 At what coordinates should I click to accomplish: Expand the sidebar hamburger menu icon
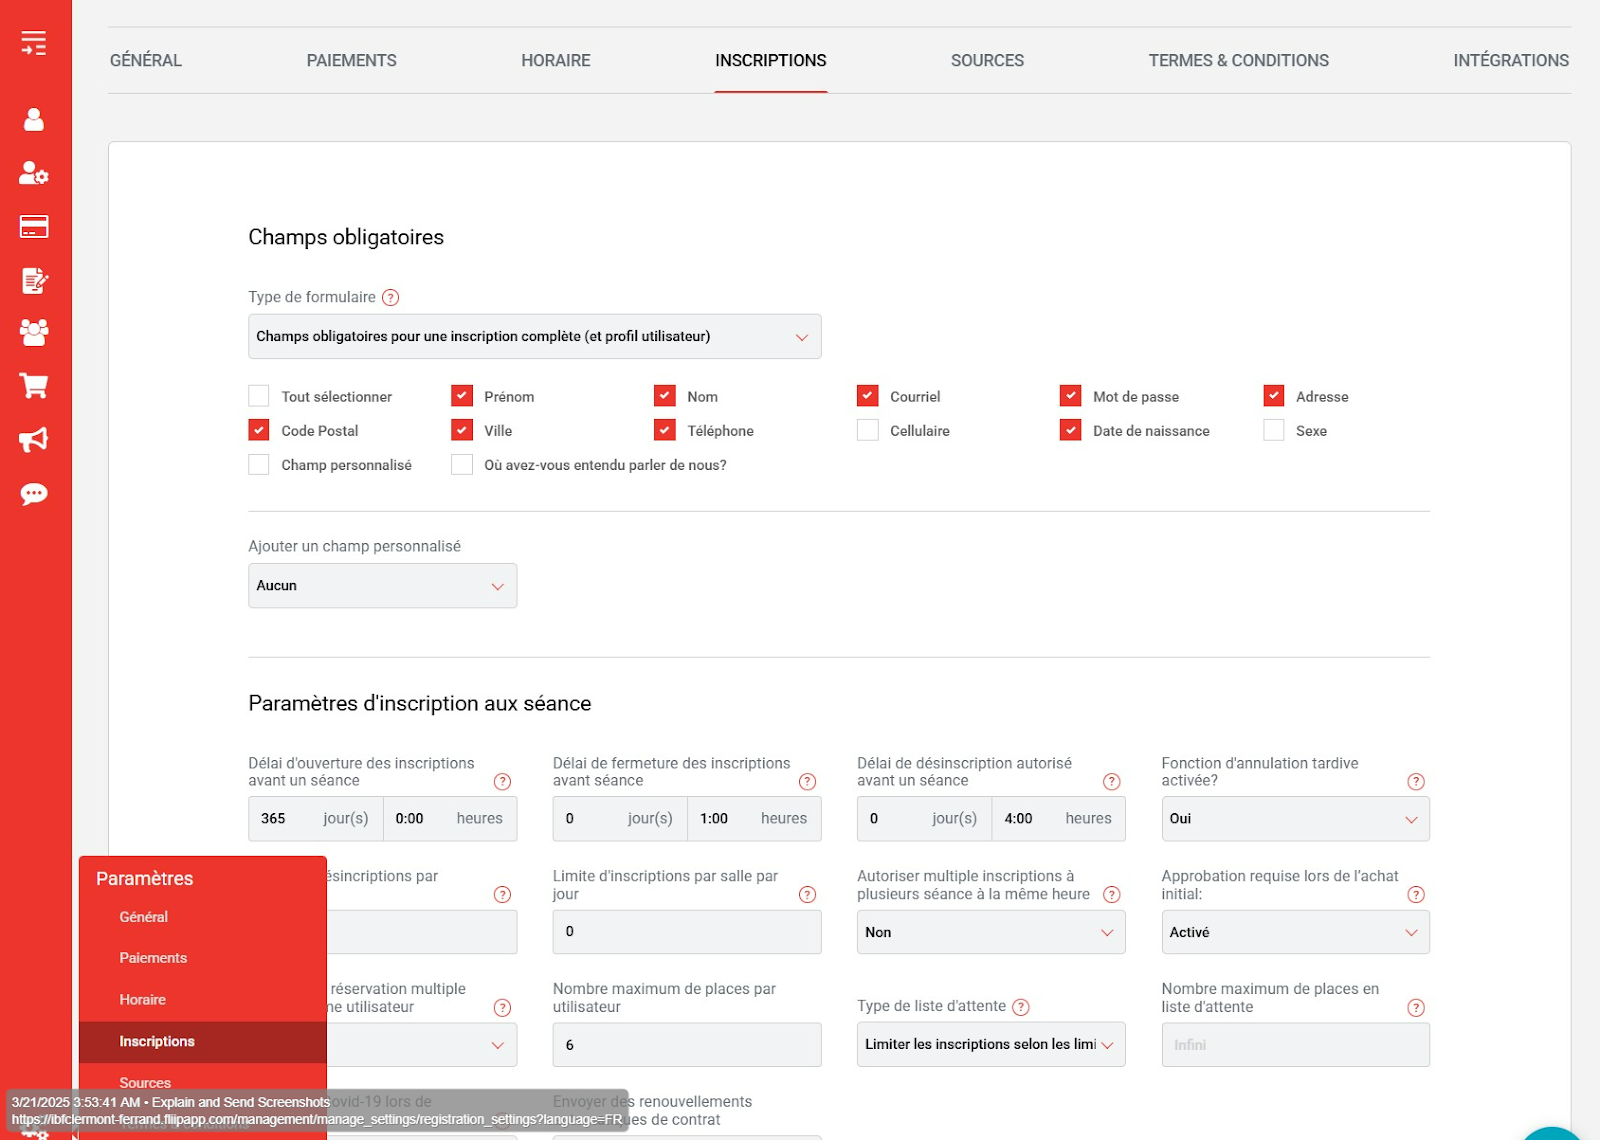tap(34, 43)
